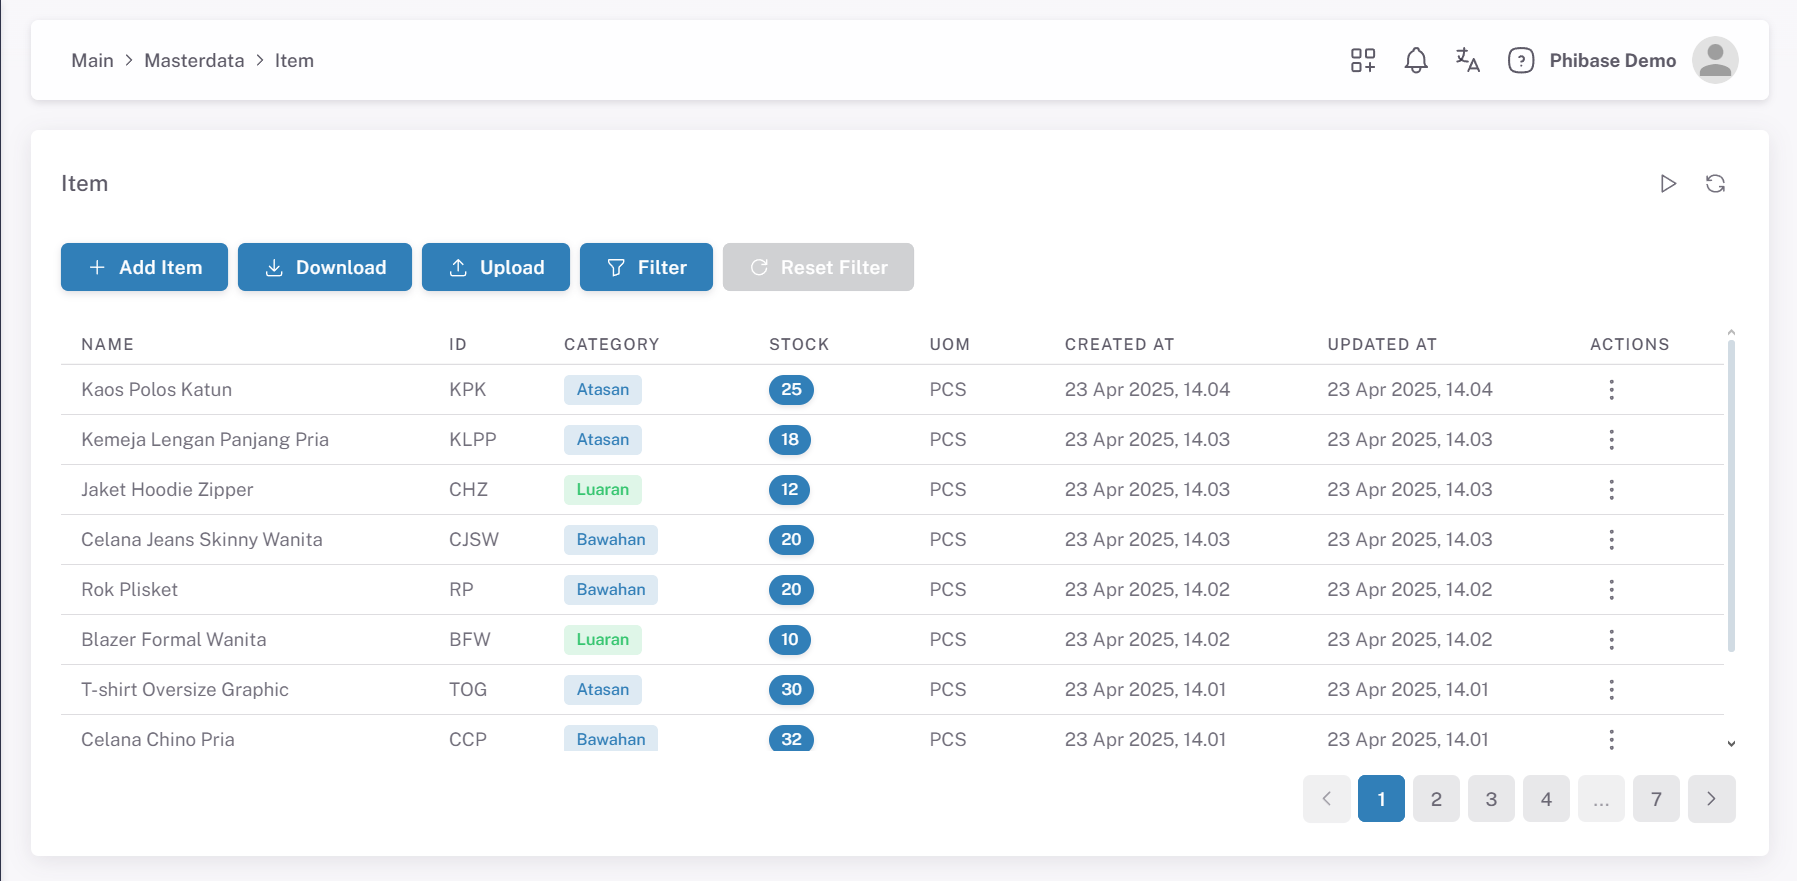The width and height of the screenshot is (1797, 881).
Task: Open the apps grid add icon
Action: coord(1363,60)
